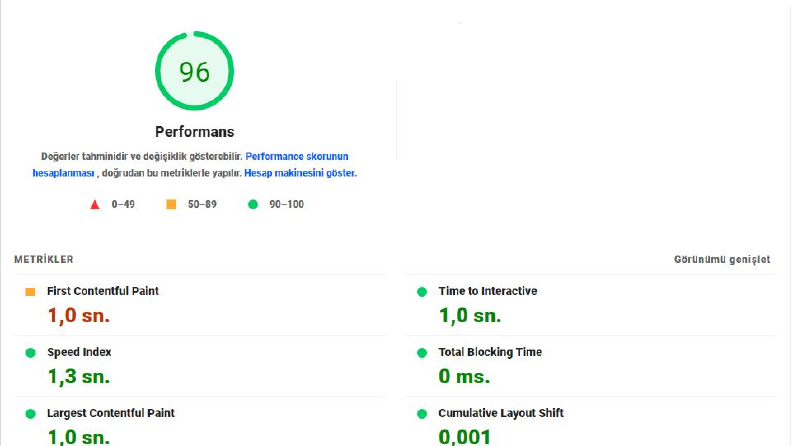Select the Largest Contentful Paint metric label

click(111, 413)
